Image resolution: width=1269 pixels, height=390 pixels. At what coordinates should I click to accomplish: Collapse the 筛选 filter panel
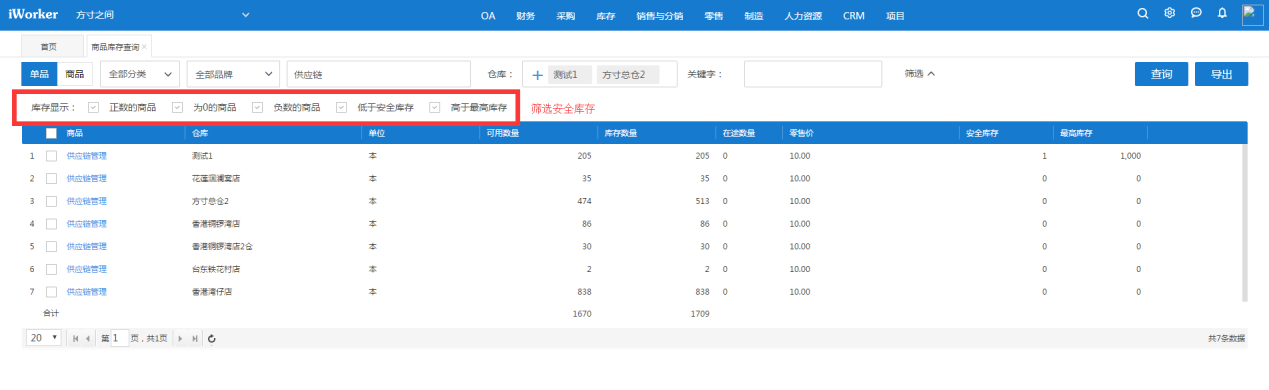click(x=920, y=74)
